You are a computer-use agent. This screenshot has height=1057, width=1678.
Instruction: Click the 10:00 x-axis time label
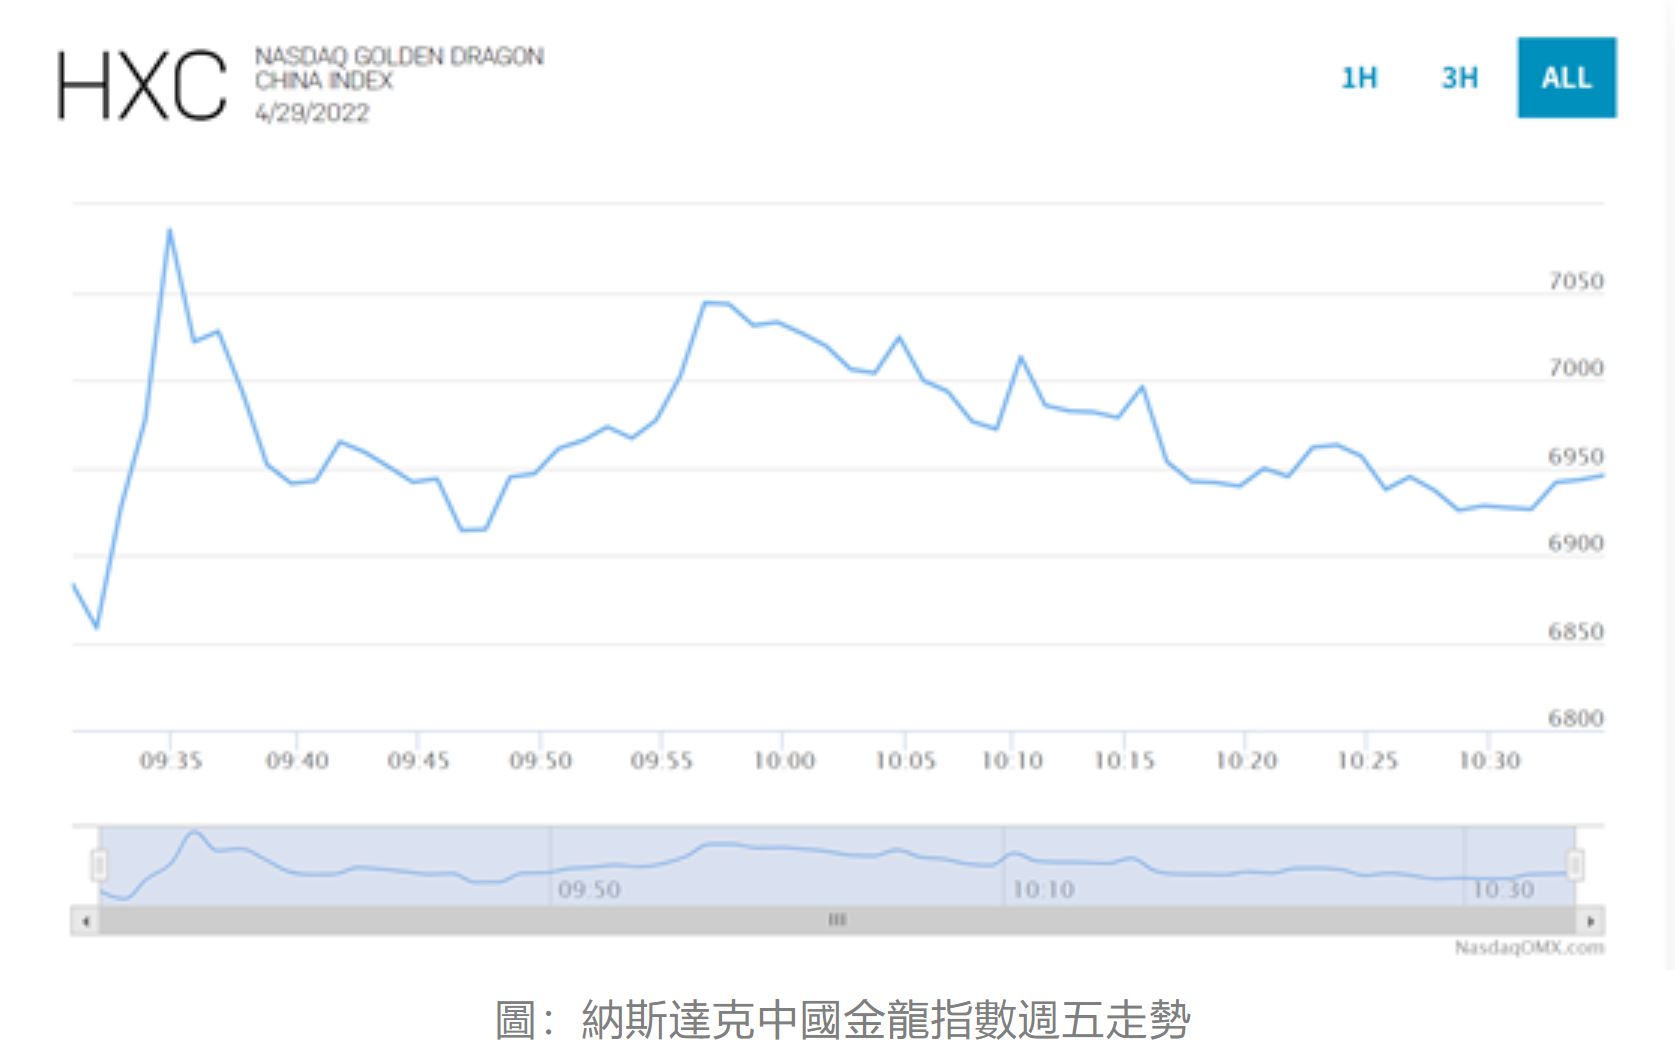(x=783, y=762)
